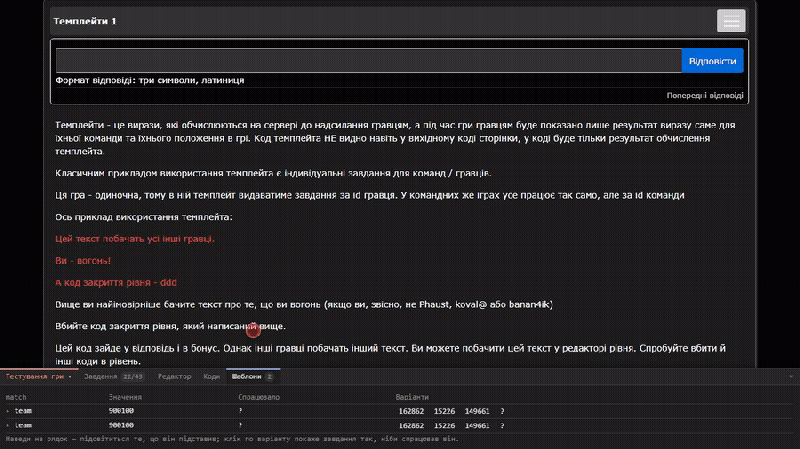Switch to the Коди tab

click(211, 377)
